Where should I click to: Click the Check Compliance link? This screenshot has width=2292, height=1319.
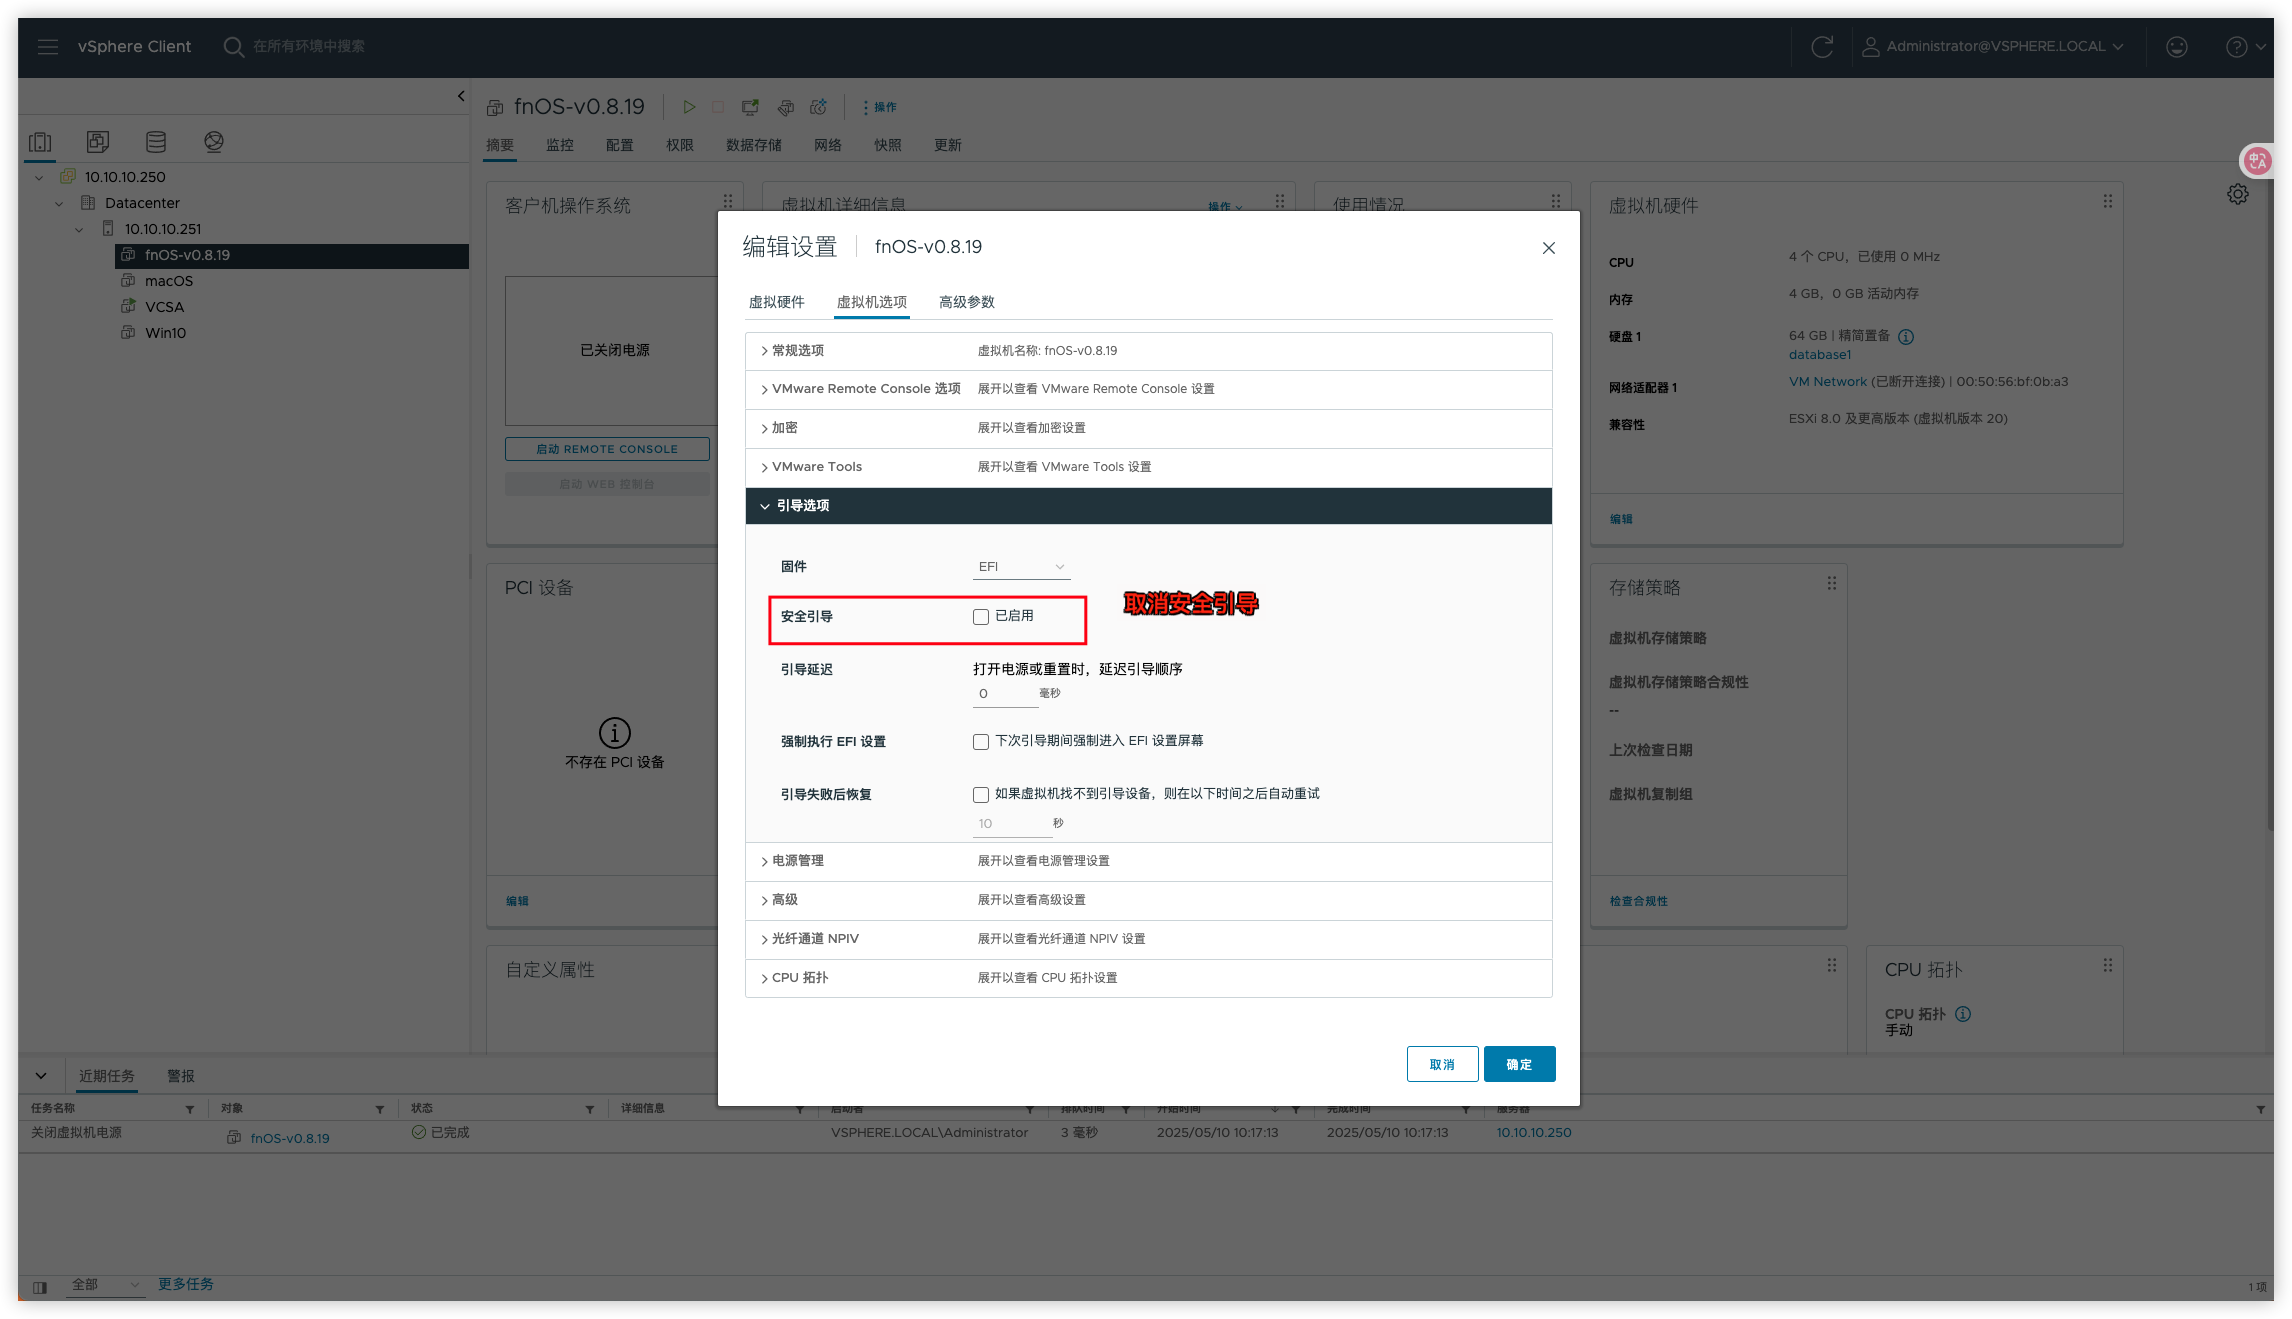click(x=1638, y=901)
